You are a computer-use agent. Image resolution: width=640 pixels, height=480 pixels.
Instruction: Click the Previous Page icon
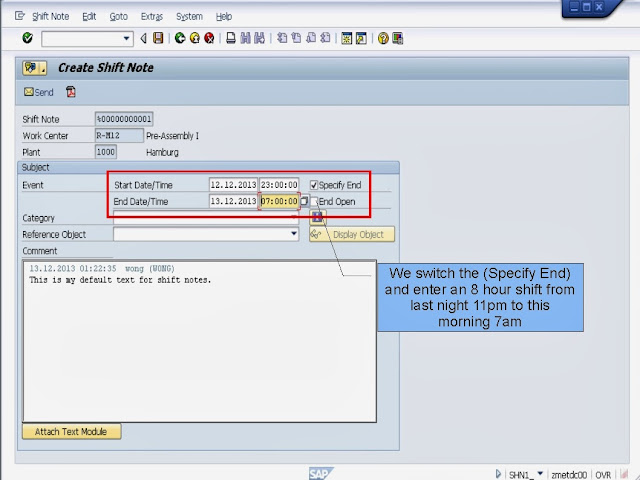[296, 38]
